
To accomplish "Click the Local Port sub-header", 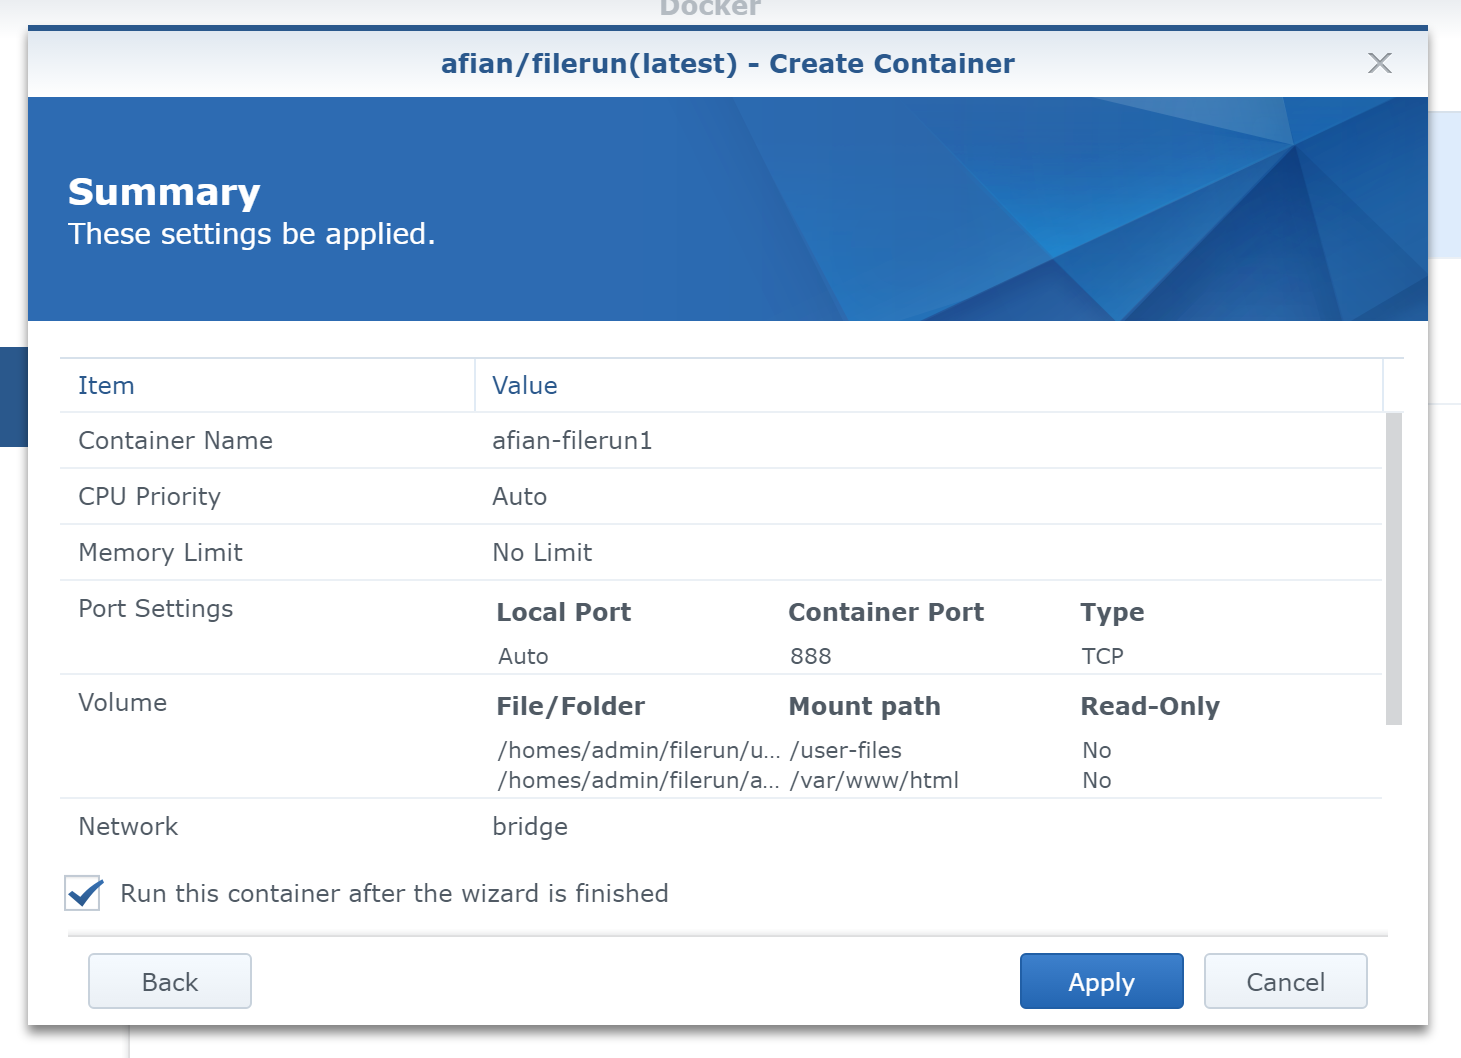I will 564,612.
